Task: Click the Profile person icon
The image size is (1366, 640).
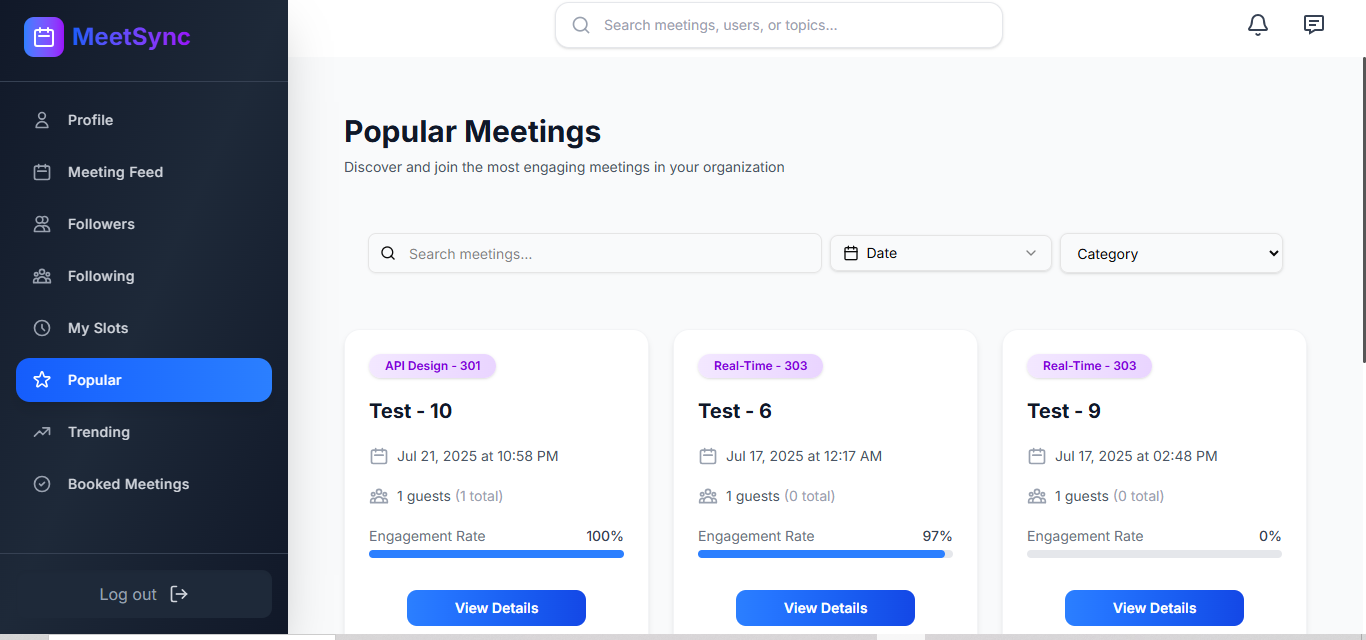Action: pyautogui.click(x=42, y=120)
